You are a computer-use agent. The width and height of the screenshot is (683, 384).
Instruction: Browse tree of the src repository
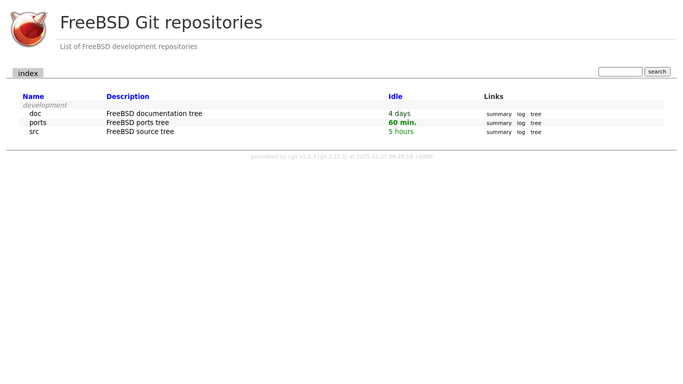[x=536, y=132]
